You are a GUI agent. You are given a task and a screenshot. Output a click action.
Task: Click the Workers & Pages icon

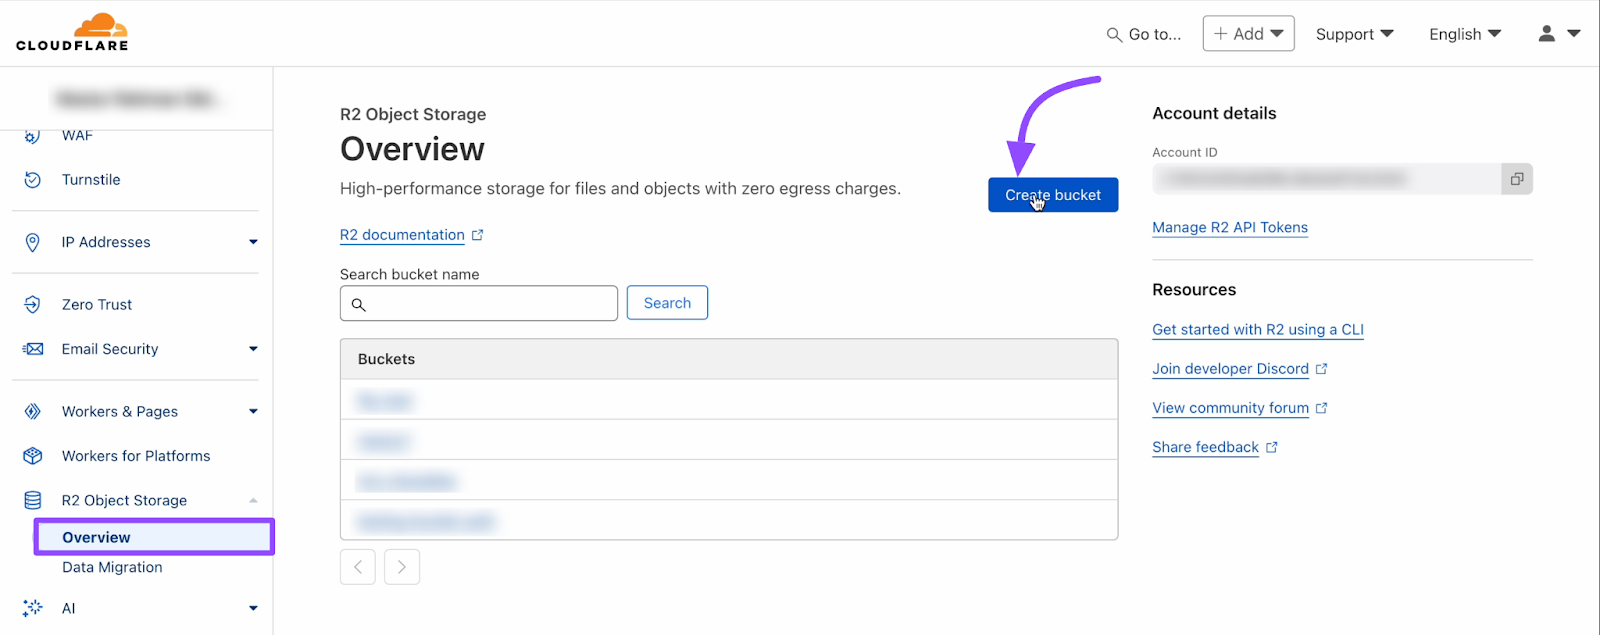coord(33,411)
